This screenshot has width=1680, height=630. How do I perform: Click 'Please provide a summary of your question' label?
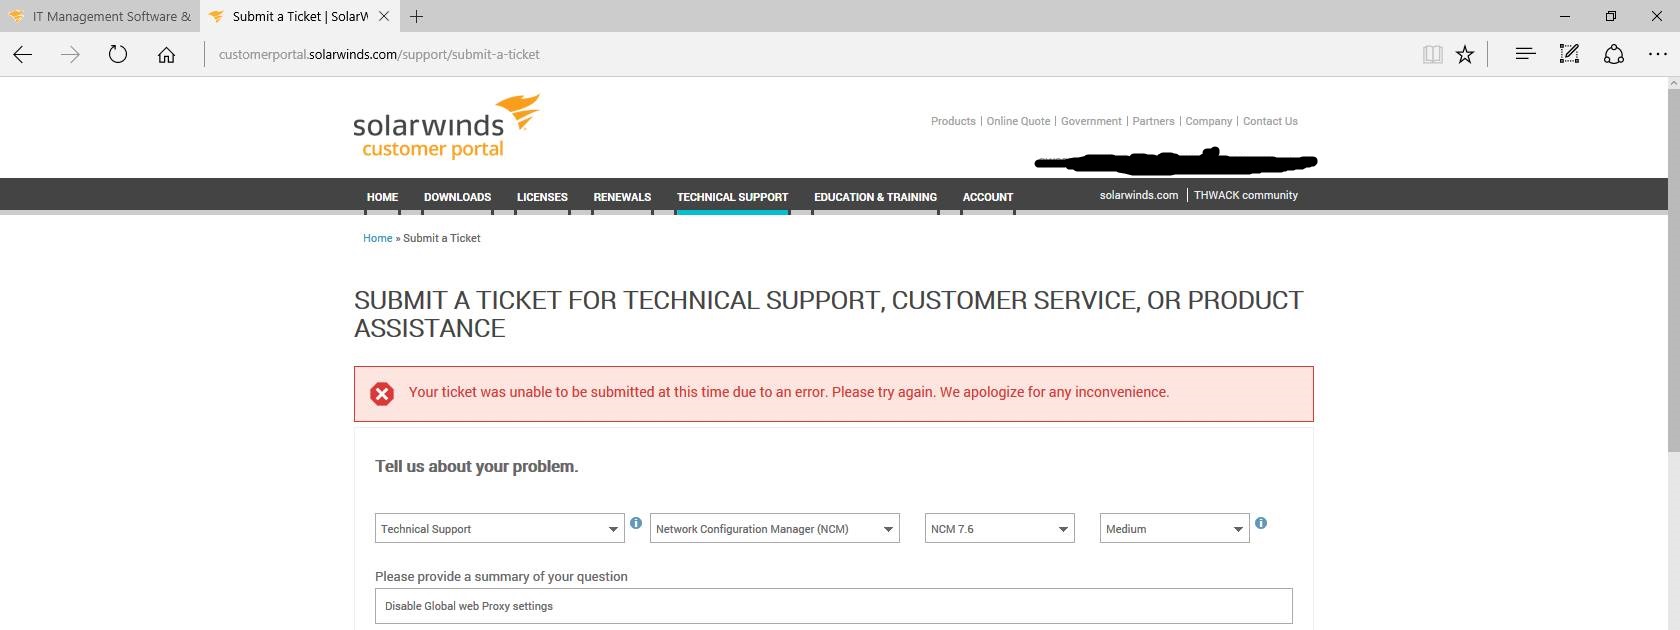pos(501,577)
